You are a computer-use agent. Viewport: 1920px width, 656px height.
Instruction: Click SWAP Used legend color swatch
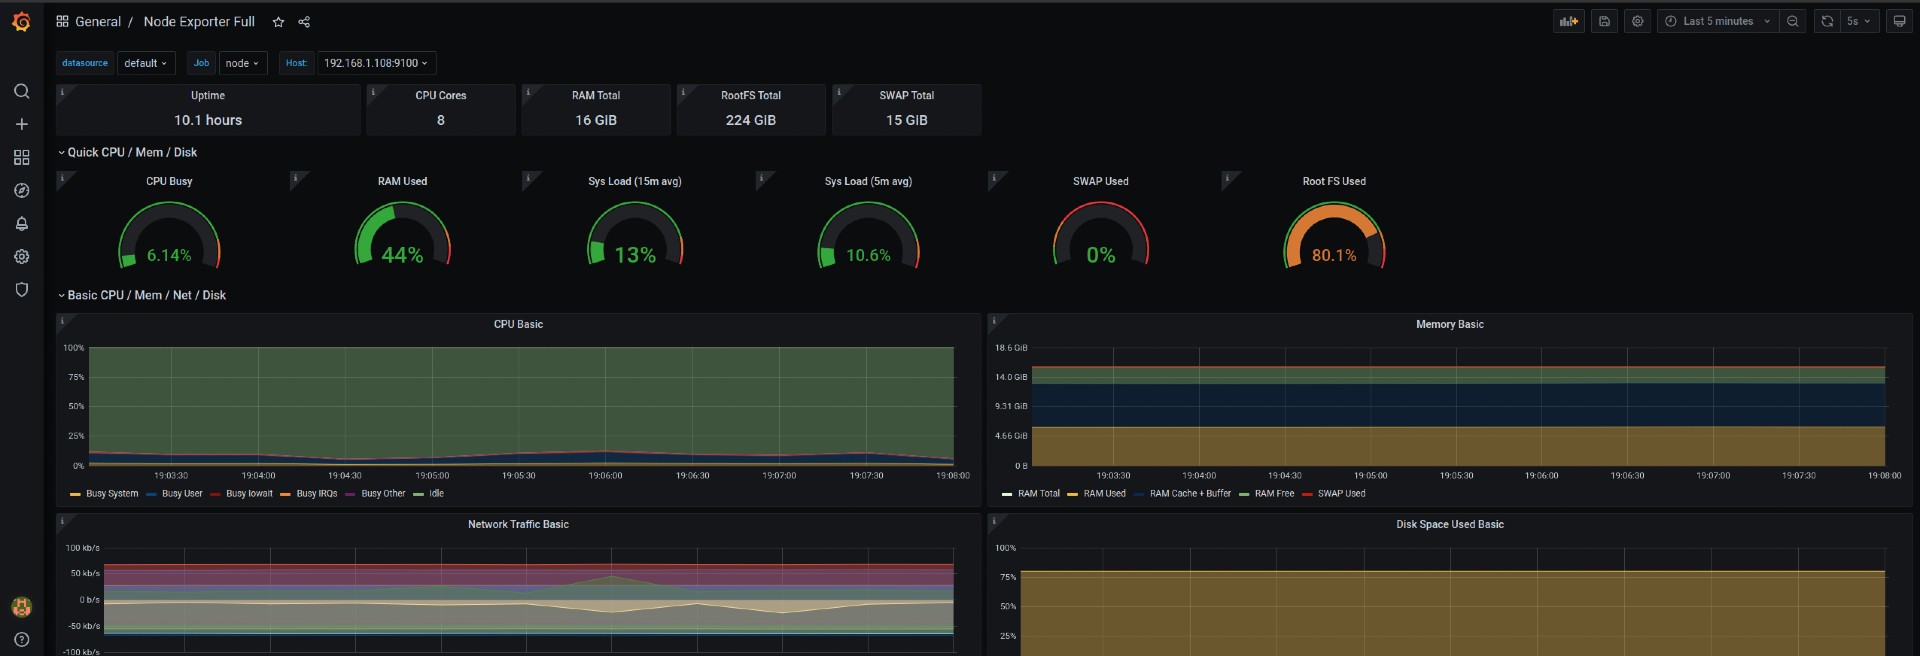pos(1307,494)
